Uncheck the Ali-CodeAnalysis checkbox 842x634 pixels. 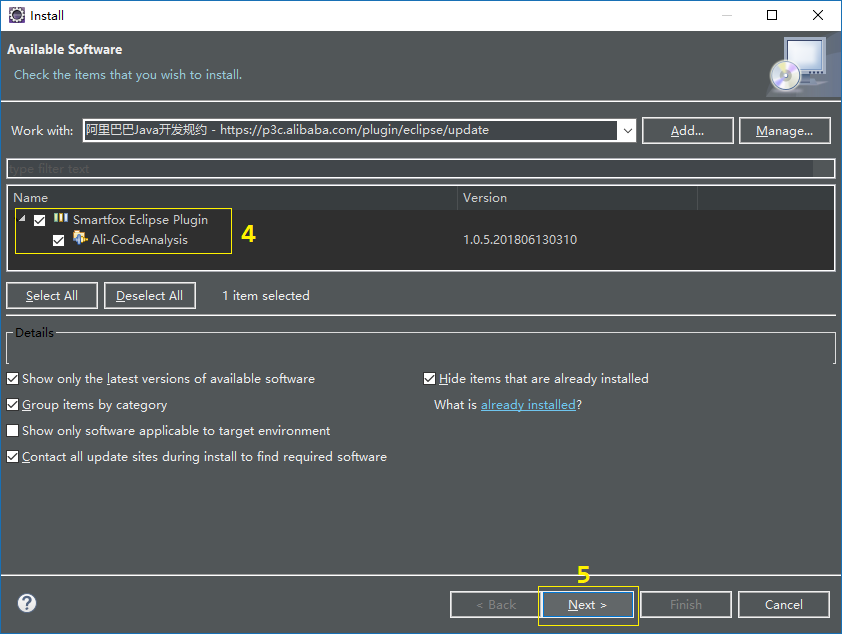59,241
